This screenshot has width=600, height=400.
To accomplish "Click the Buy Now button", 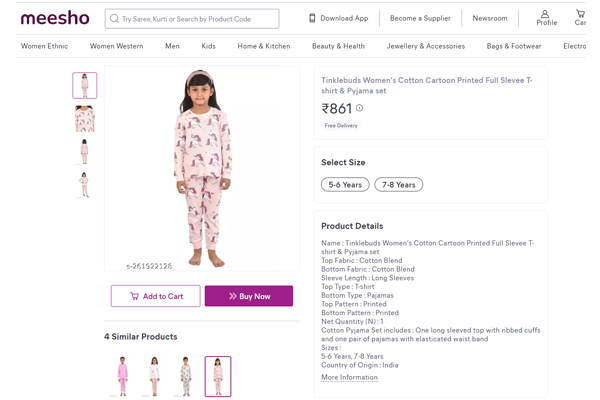I will (249, 296).
